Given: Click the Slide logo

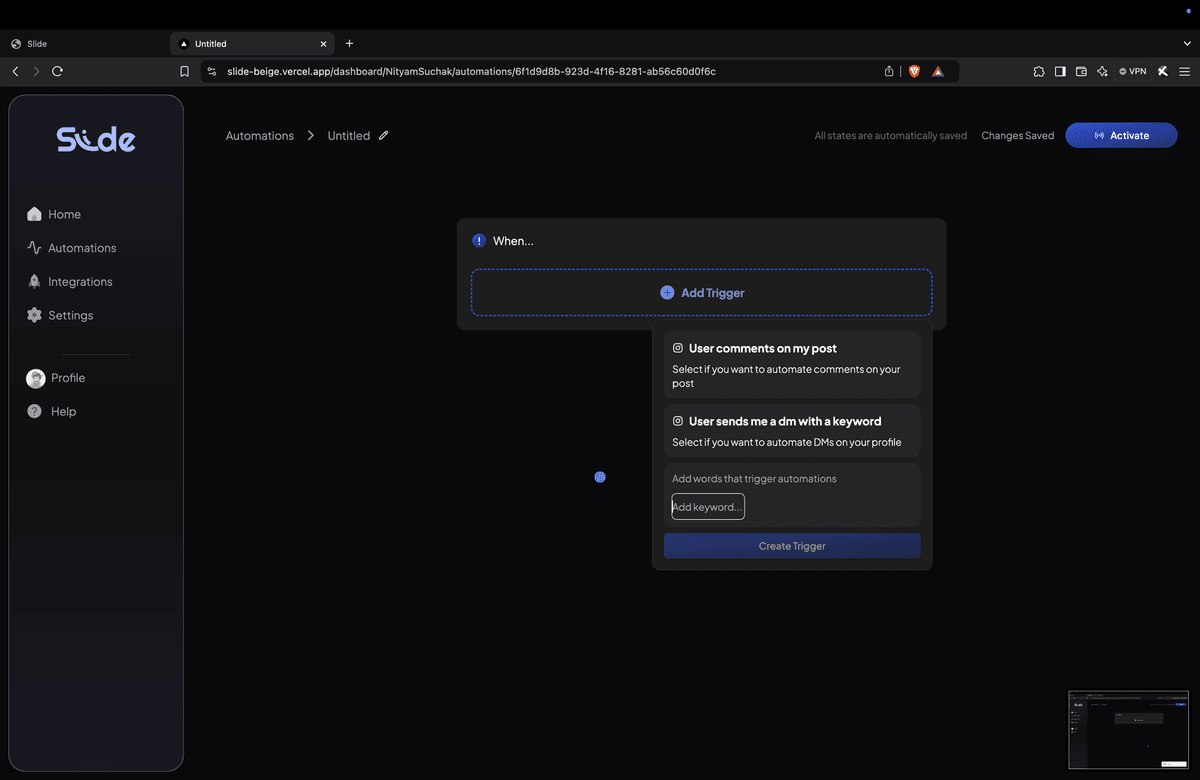Looking at the screenshot, I should tap(95, 138).
